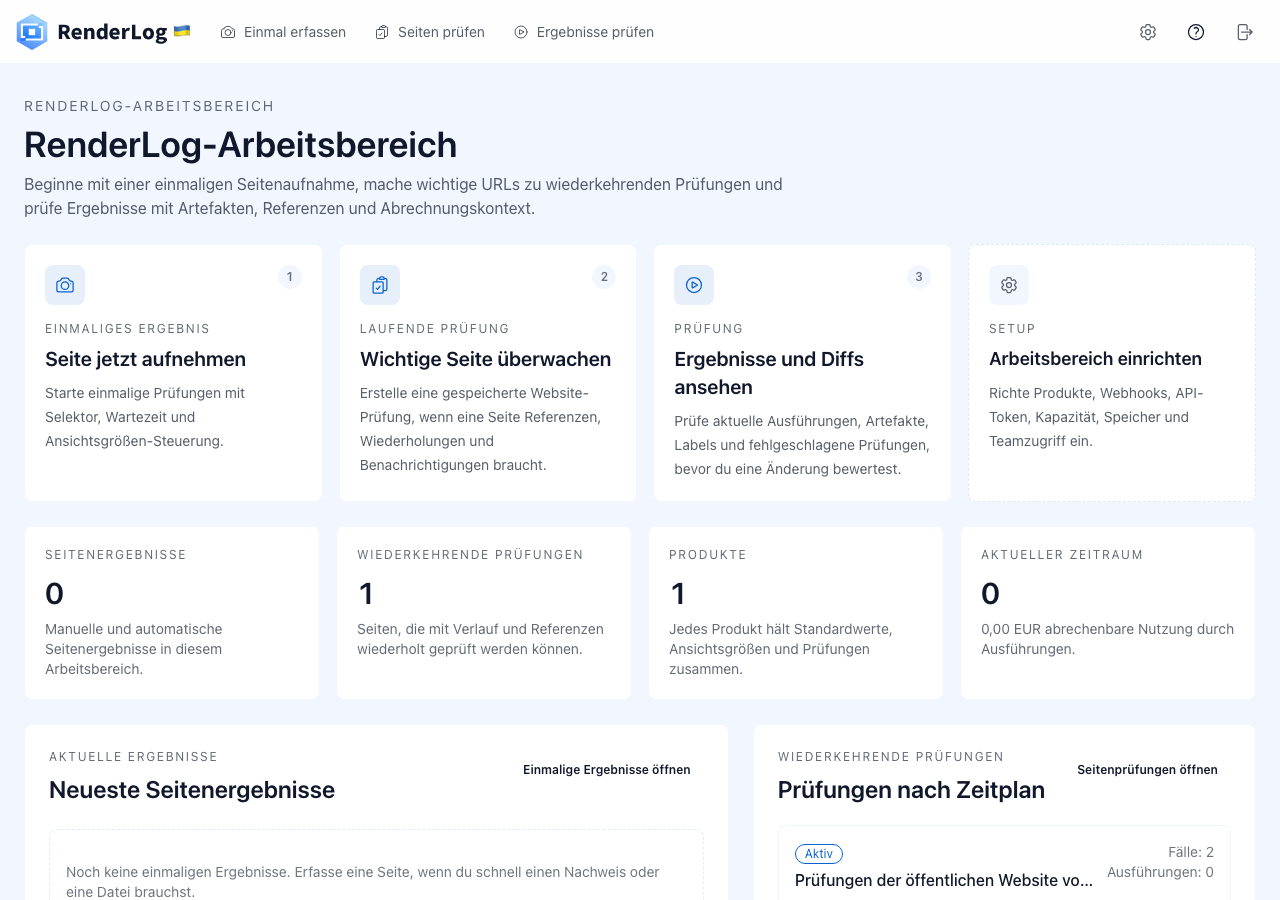Screen dimensions: 1280x900
Task: Click the camera icon in Einmaliges Ergebnis card
Action: tap(65, 285)
